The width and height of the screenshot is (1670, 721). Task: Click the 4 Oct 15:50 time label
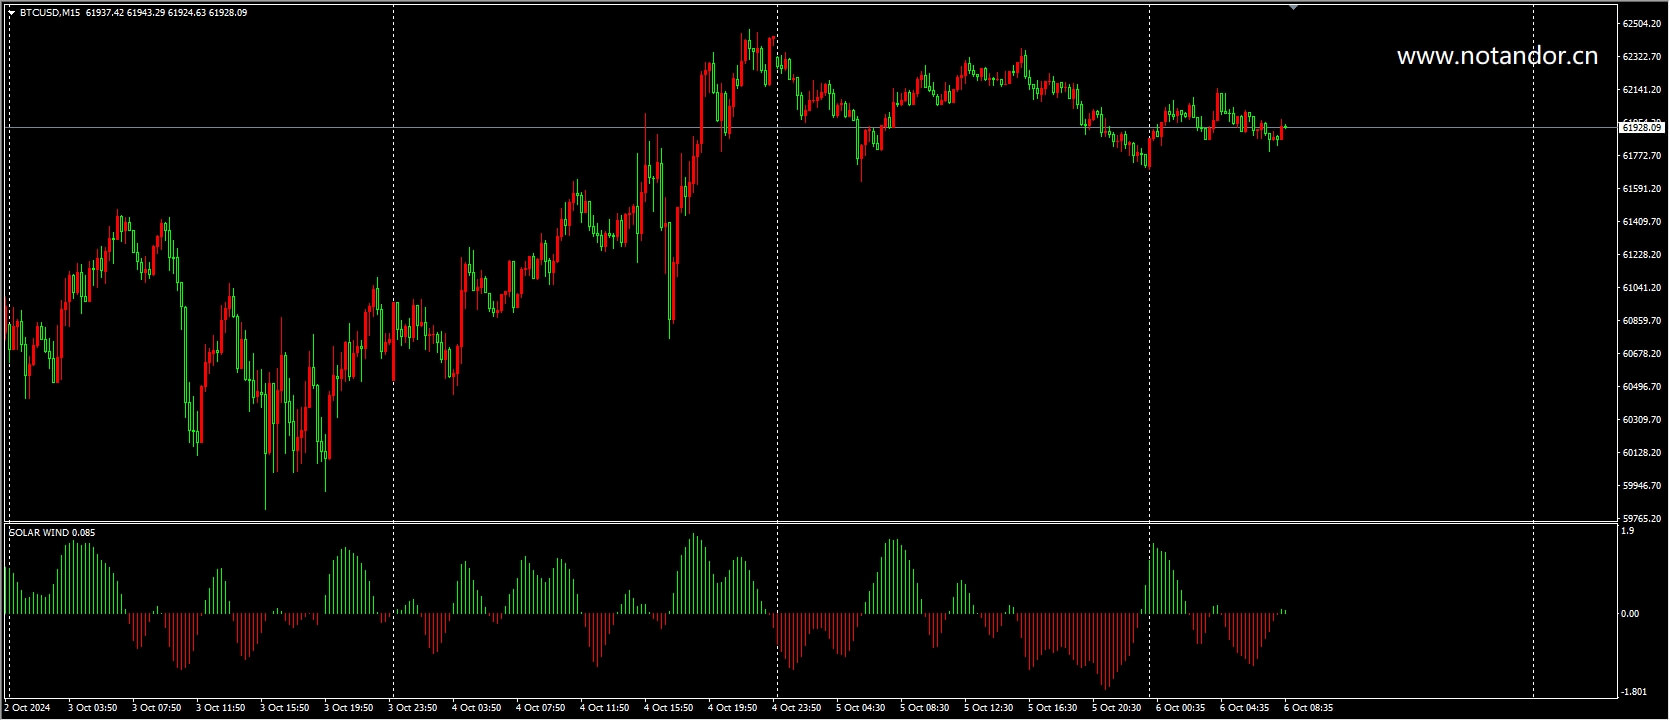tap(668, 708)
